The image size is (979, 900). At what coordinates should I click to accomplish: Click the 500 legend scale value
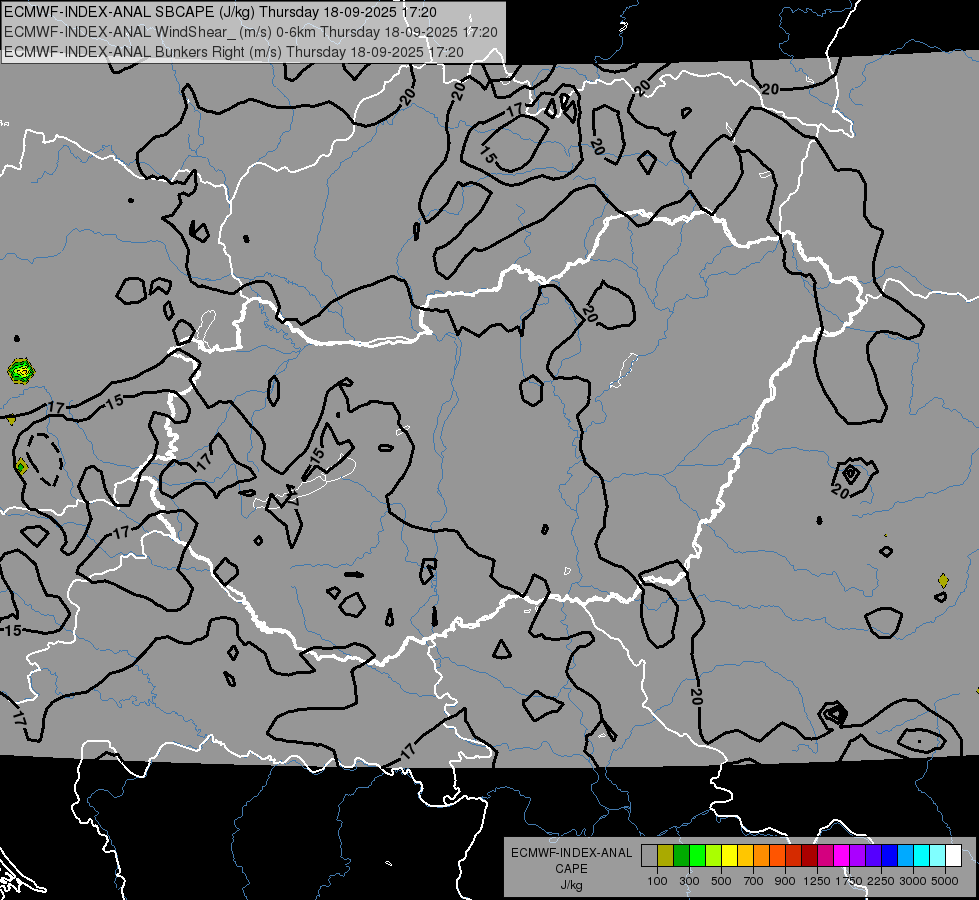point(721,881)
